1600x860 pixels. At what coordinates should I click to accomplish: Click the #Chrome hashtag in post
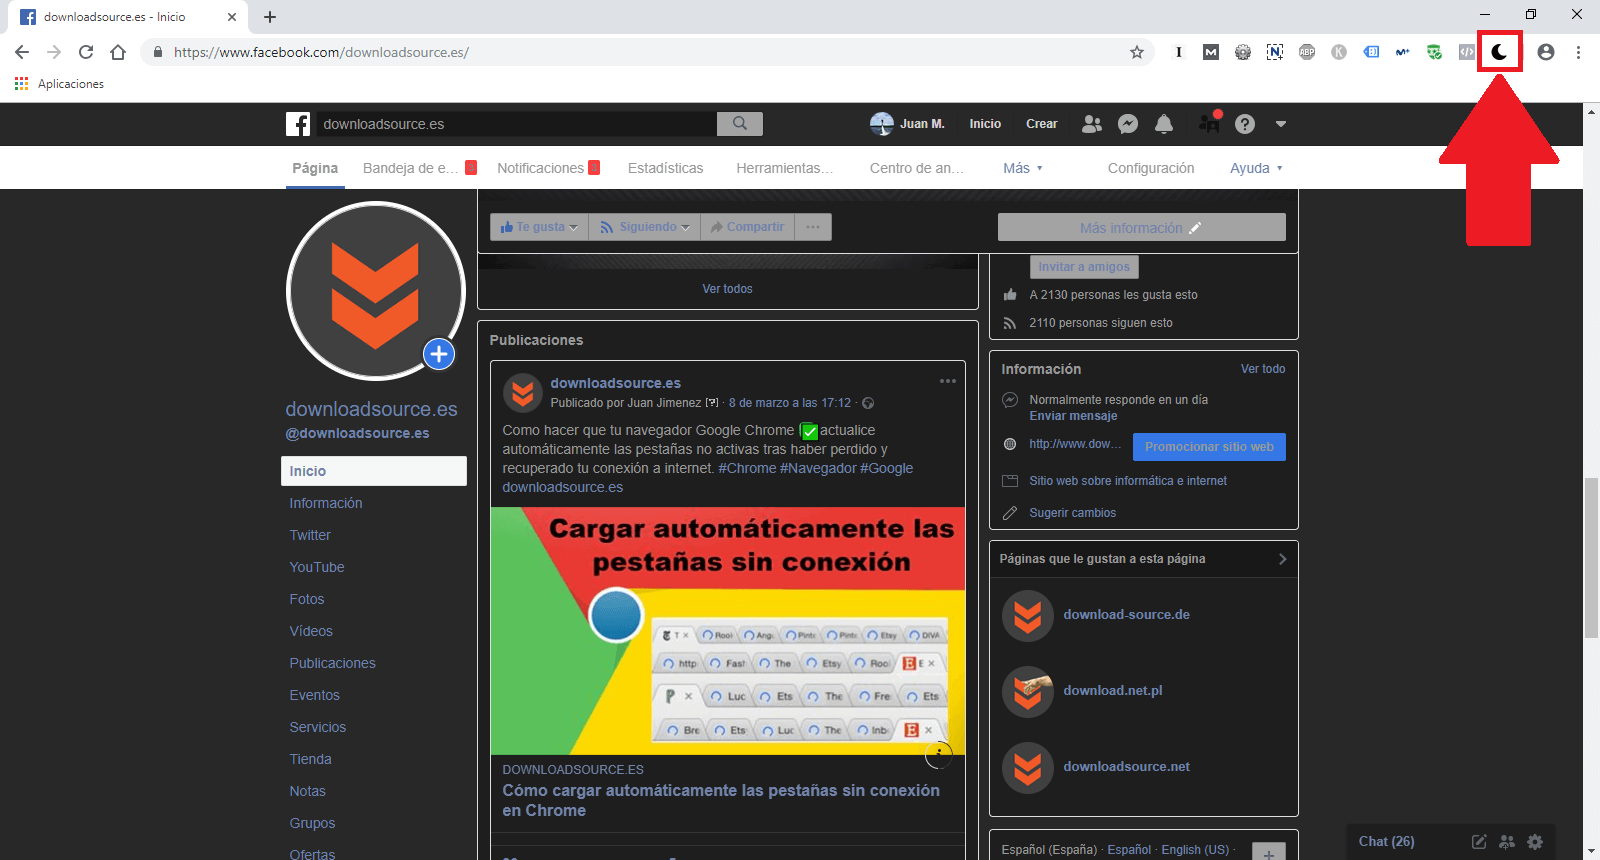point(747,468)
